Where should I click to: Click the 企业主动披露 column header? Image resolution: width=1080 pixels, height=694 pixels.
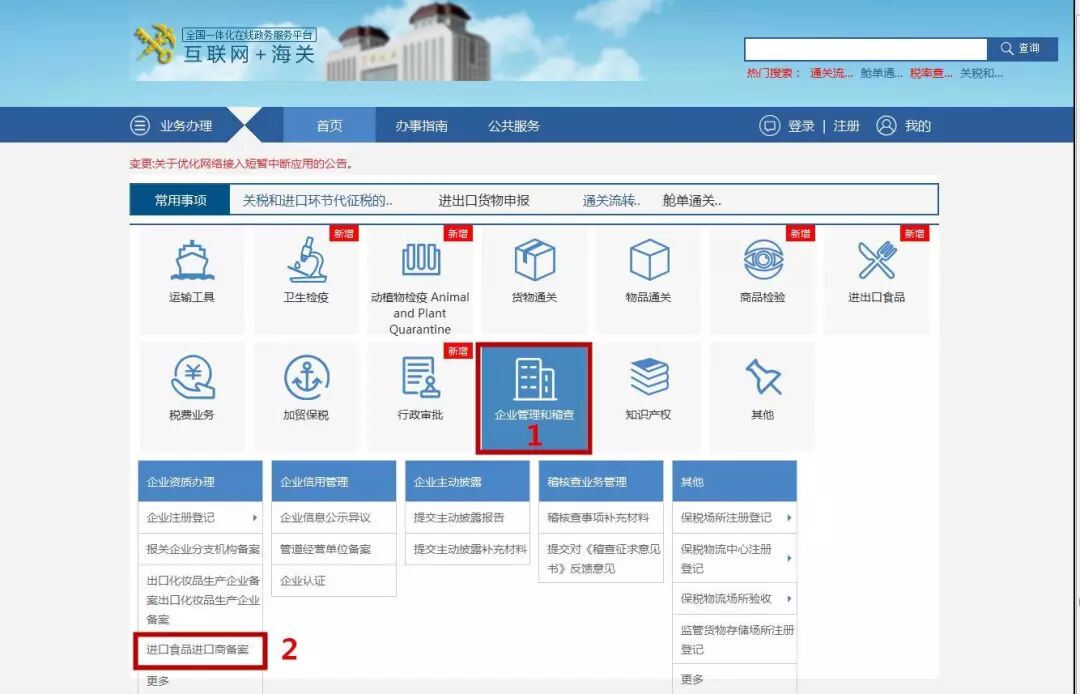(x=468, y=481)
